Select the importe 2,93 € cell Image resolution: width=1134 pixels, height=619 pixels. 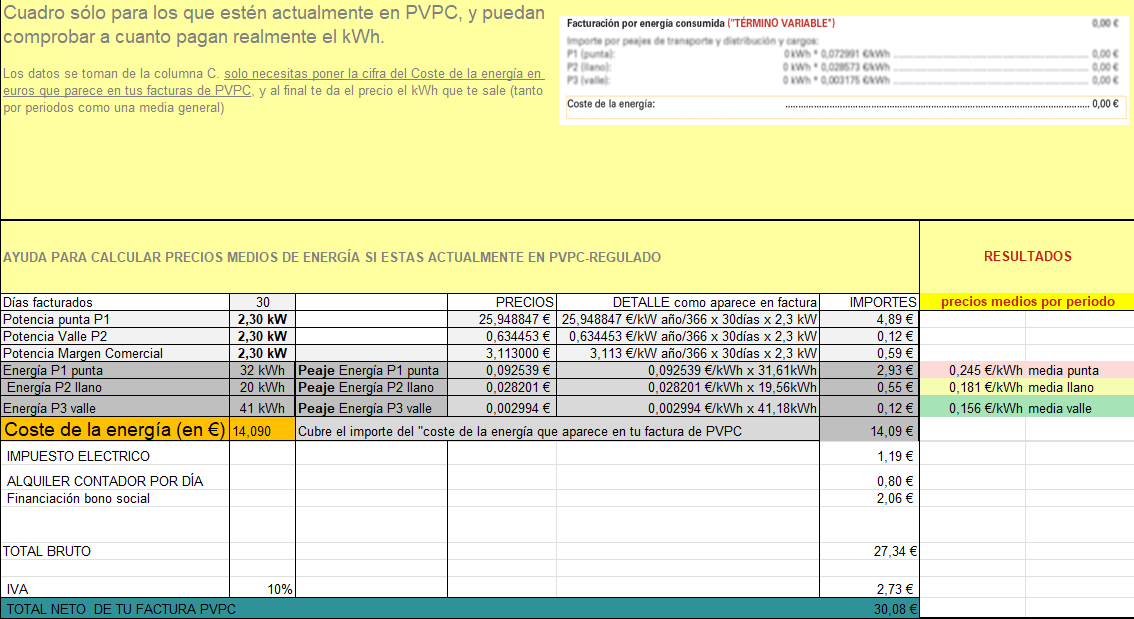(869, 370)
